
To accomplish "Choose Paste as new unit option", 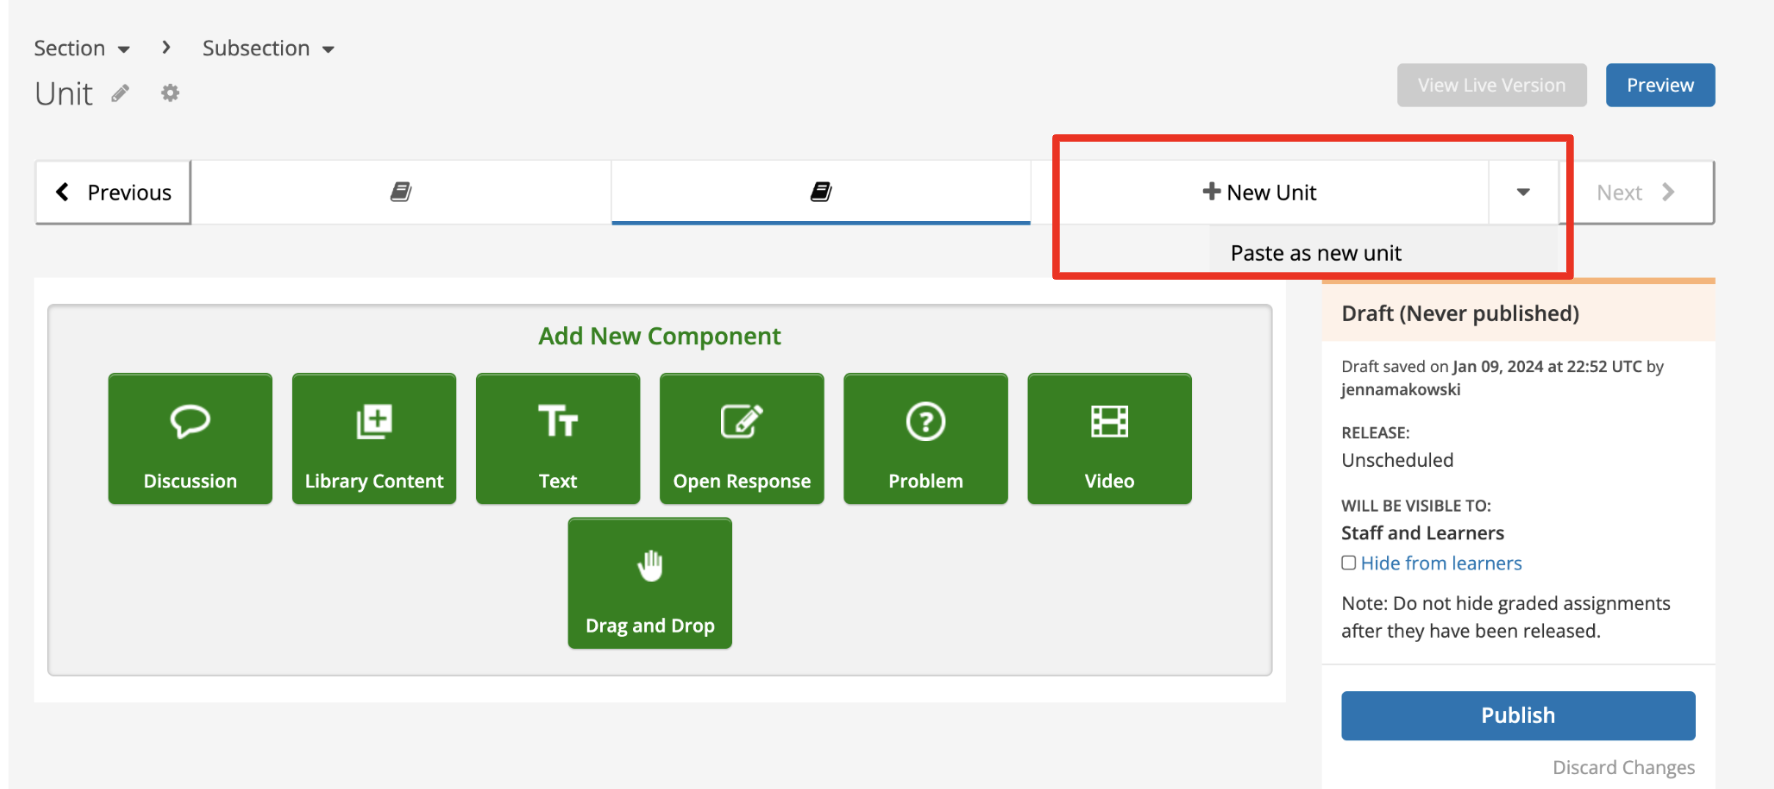I will 1315,253.
